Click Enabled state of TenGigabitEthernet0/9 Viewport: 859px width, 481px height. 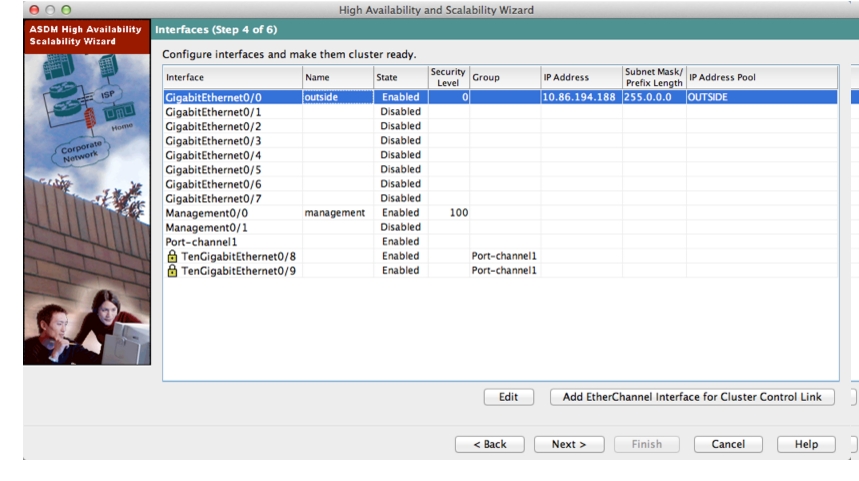(400, 271)
